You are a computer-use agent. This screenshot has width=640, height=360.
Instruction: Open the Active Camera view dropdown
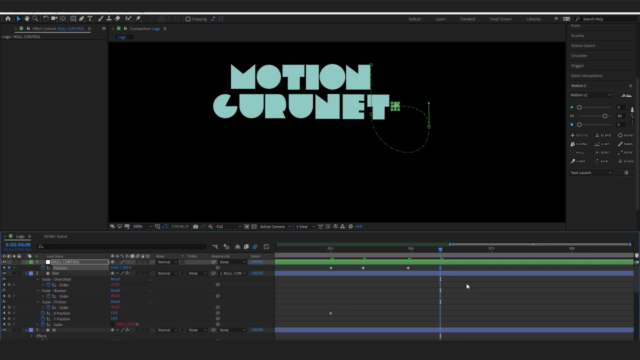tap(275, 227)
